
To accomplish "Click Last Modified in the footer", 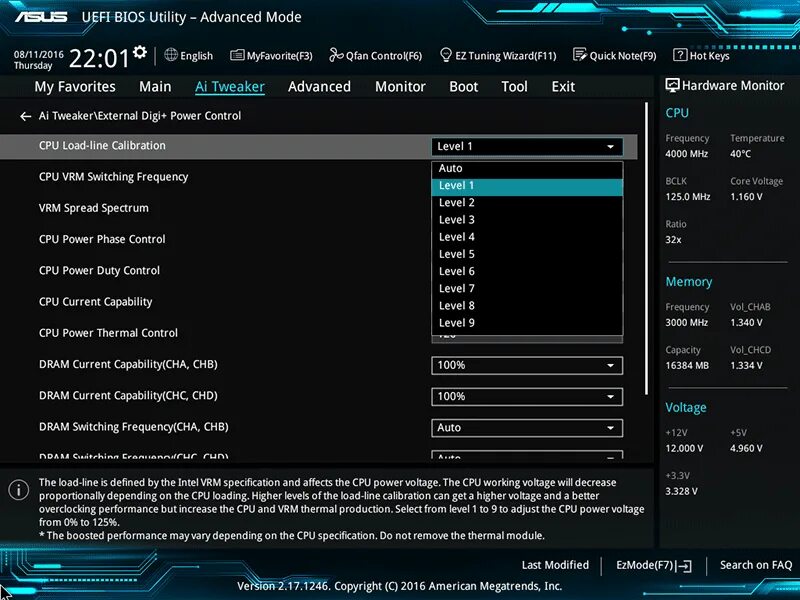I will point(555,565).
